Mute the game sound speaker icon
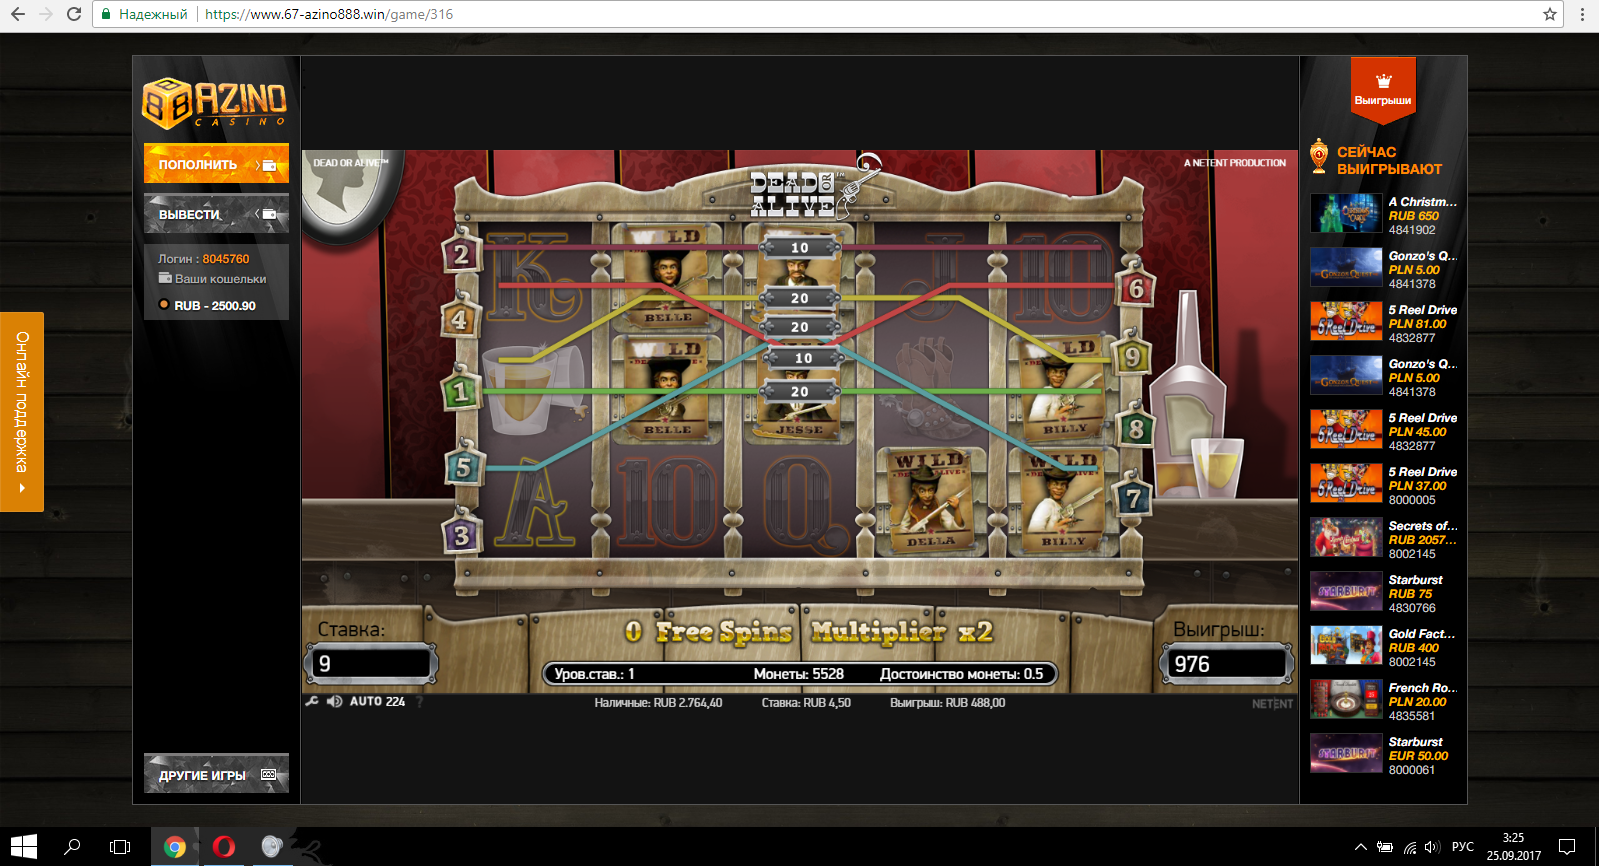The image size is (1599, 866). coord(334,702)
